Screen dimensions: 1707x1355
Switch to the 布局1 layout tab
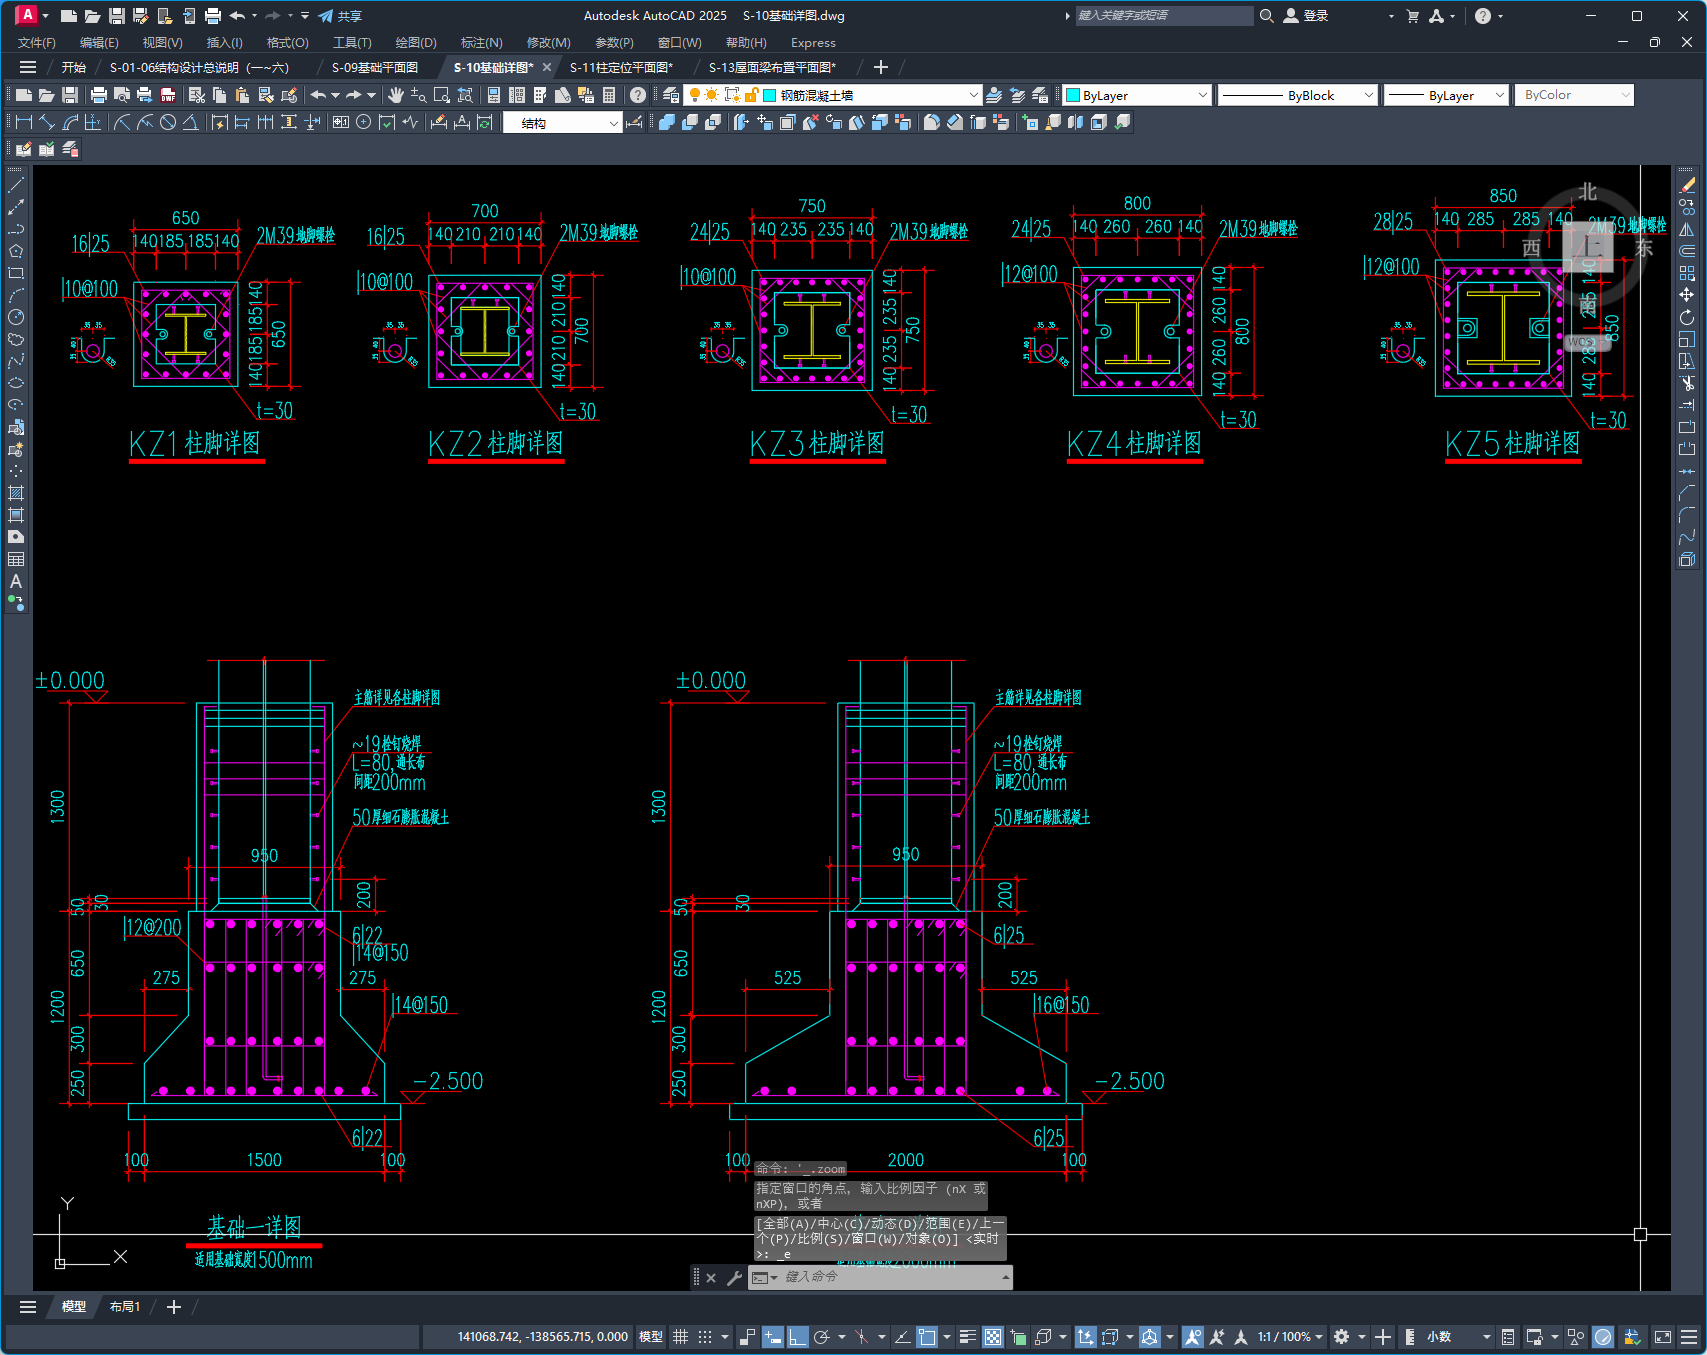125,1307
